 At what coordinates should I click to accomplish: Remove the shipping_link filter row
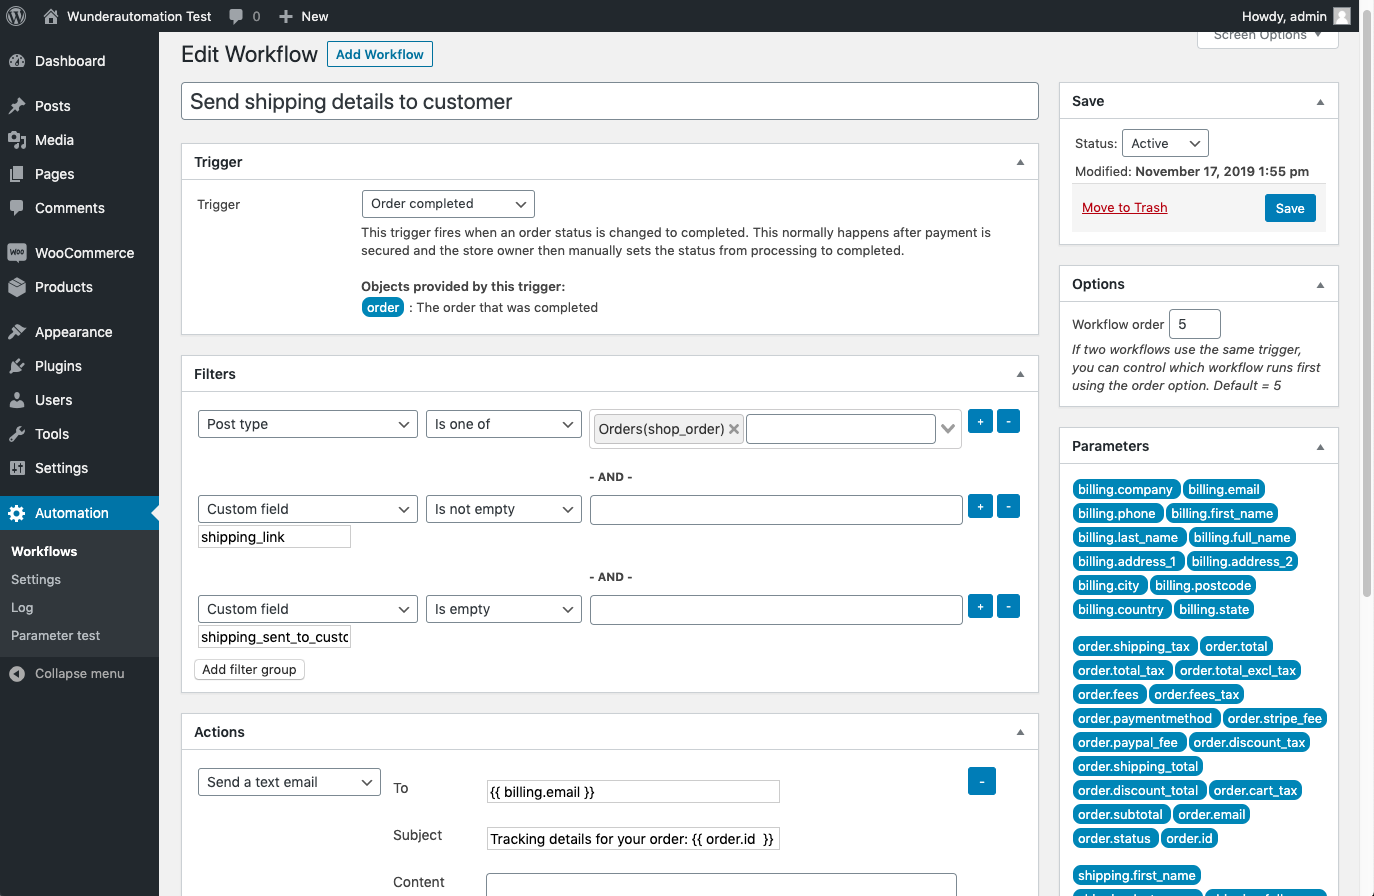click(x=1008, y=507)
